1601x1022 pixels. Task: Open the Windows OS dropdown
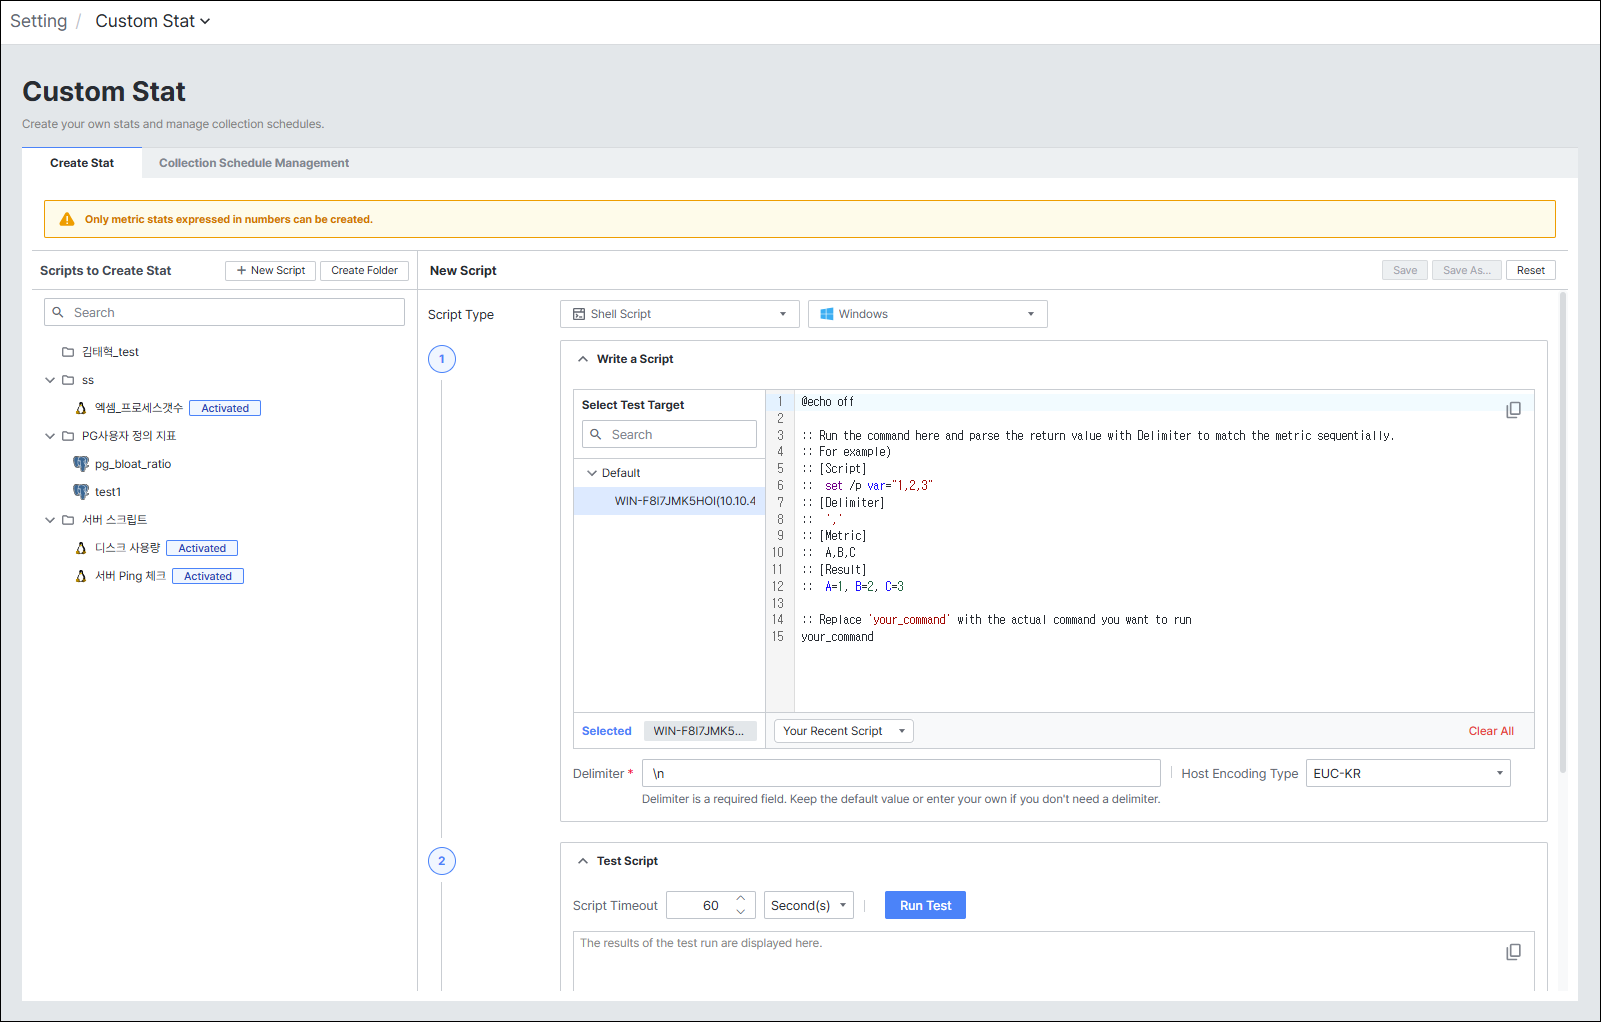(x=928, y=314)
